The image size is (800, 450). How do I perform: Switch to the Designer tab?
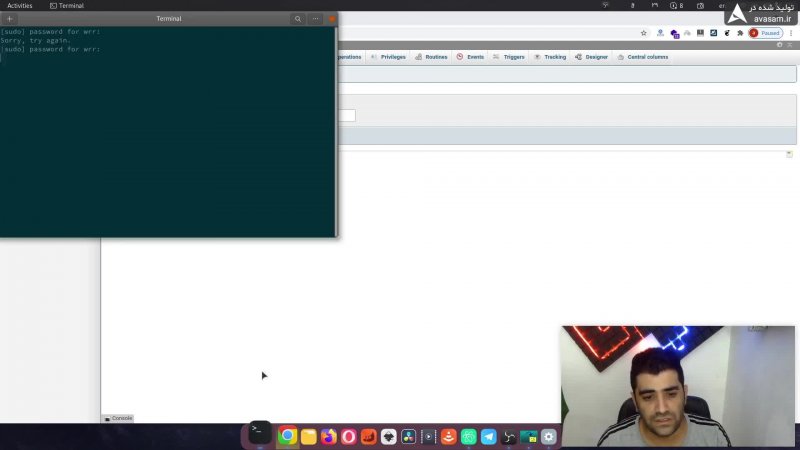[591, 57]
